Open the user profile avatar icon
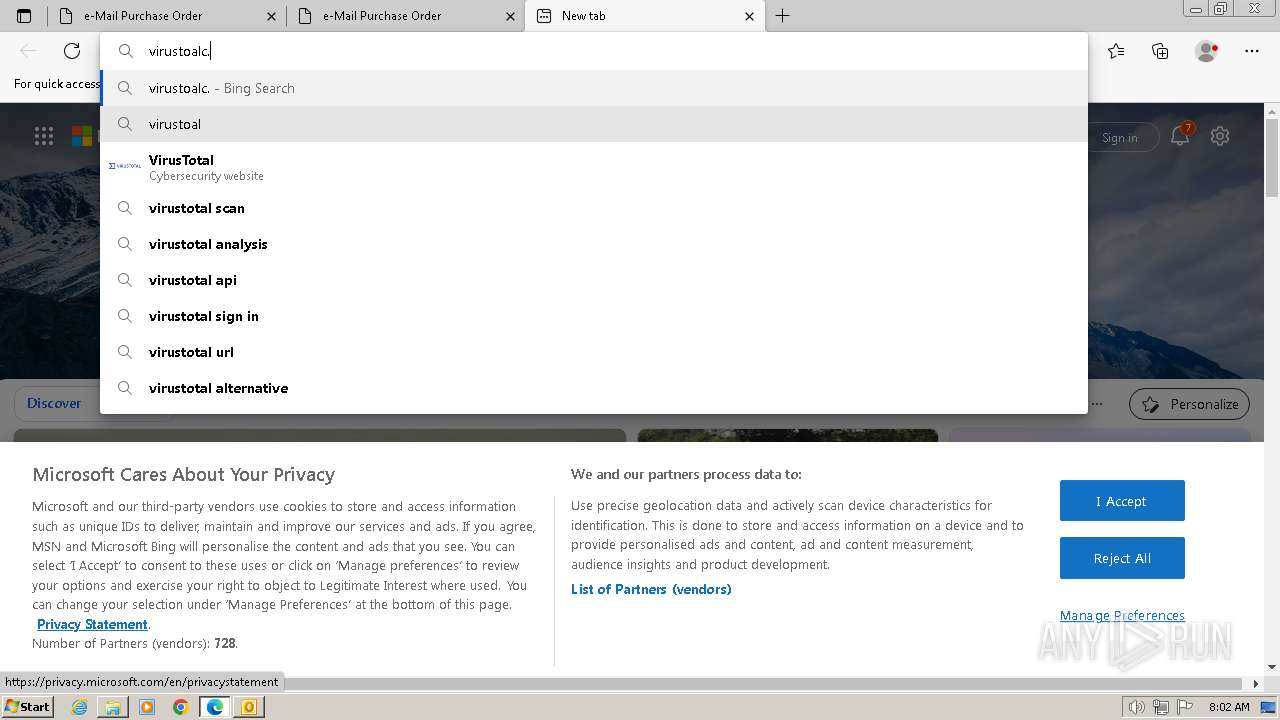The image size is (1280, 720). pyautogui.click(x=1206, y=51)
